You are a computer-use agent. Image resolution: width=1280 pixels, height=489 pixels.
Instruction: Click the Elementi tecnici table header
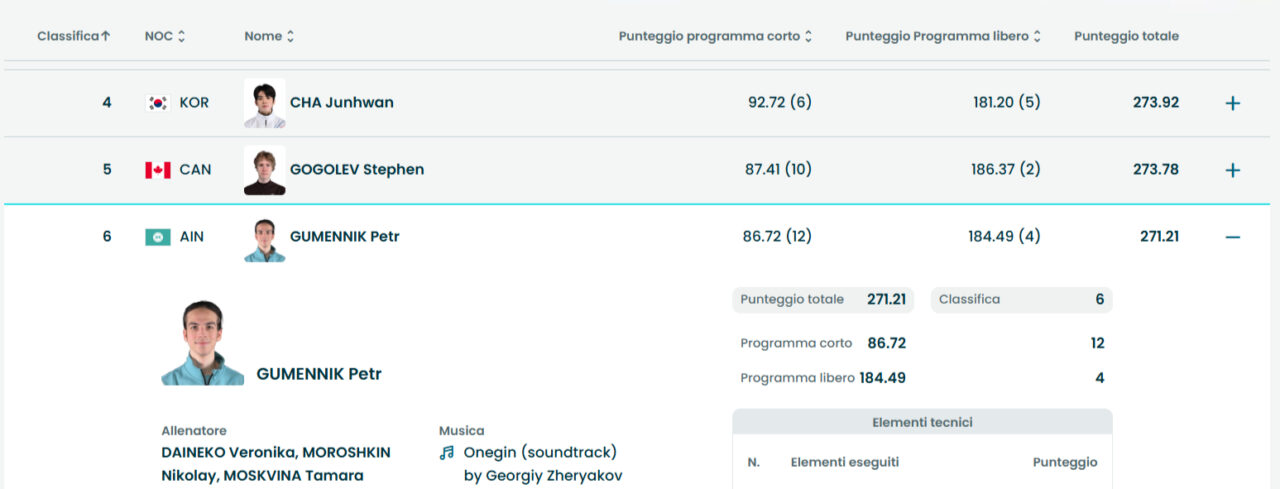(921, 422)
